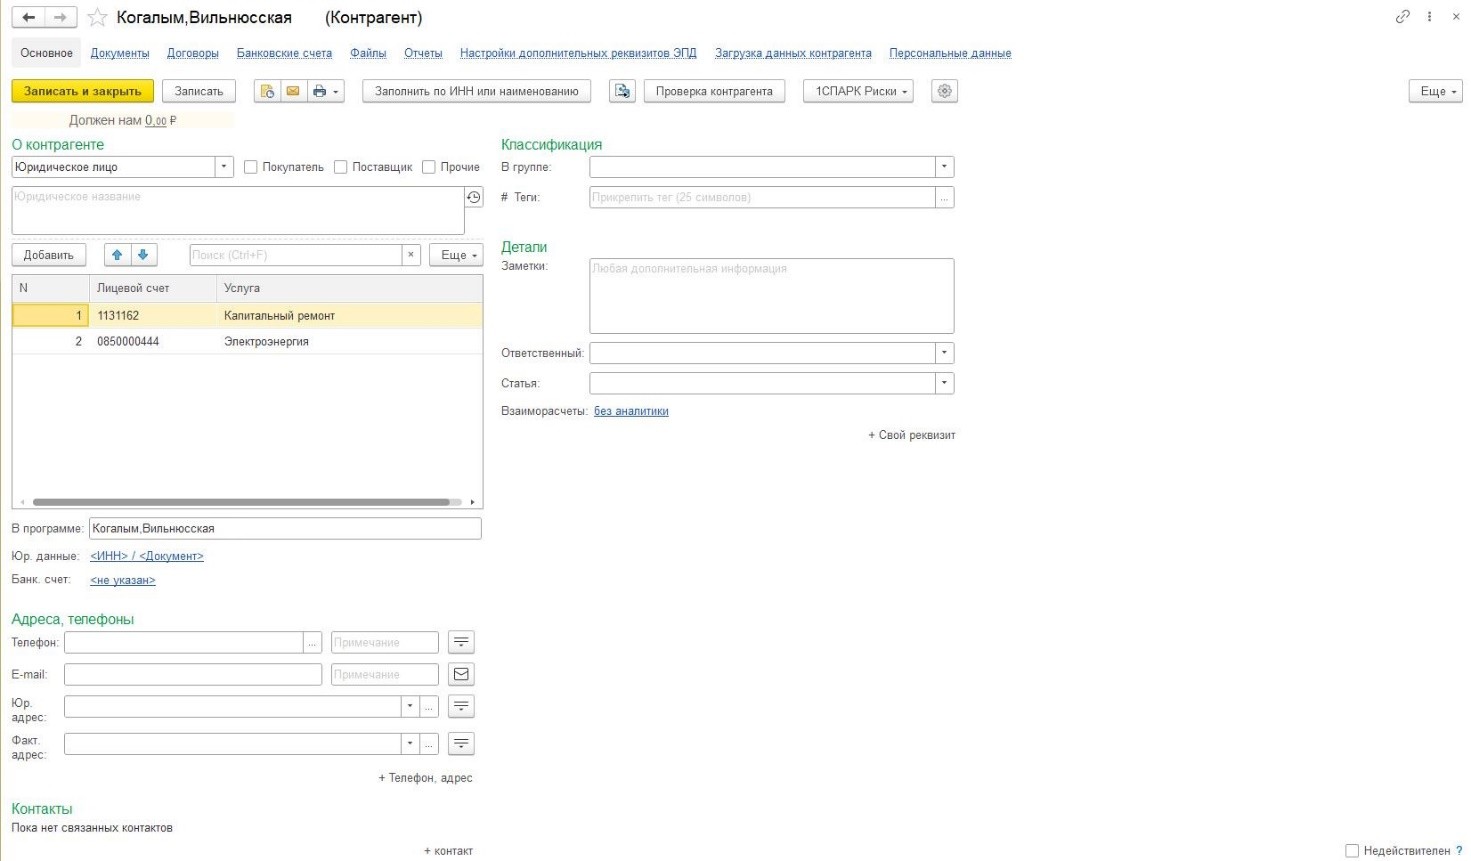Tick the Поставщик checkbox
Image resolution: width=1471 pixels, height=861 pixels.
click(x=341, y=167)
